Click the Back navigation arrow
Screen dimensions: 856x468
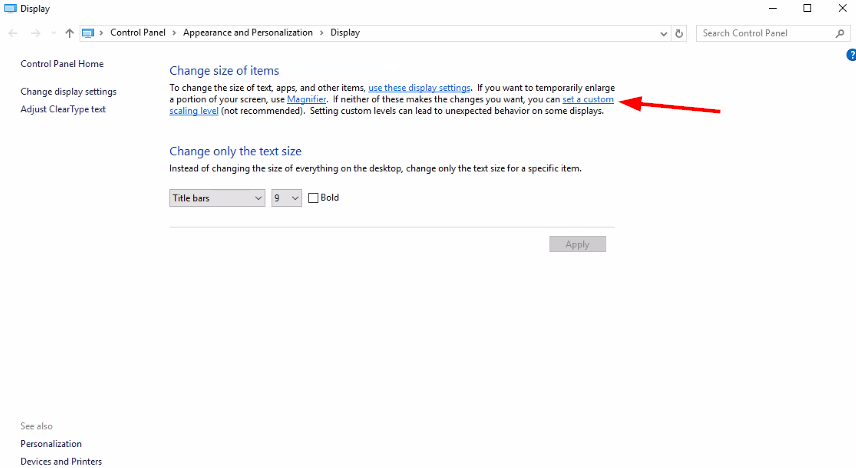(12, 33)
